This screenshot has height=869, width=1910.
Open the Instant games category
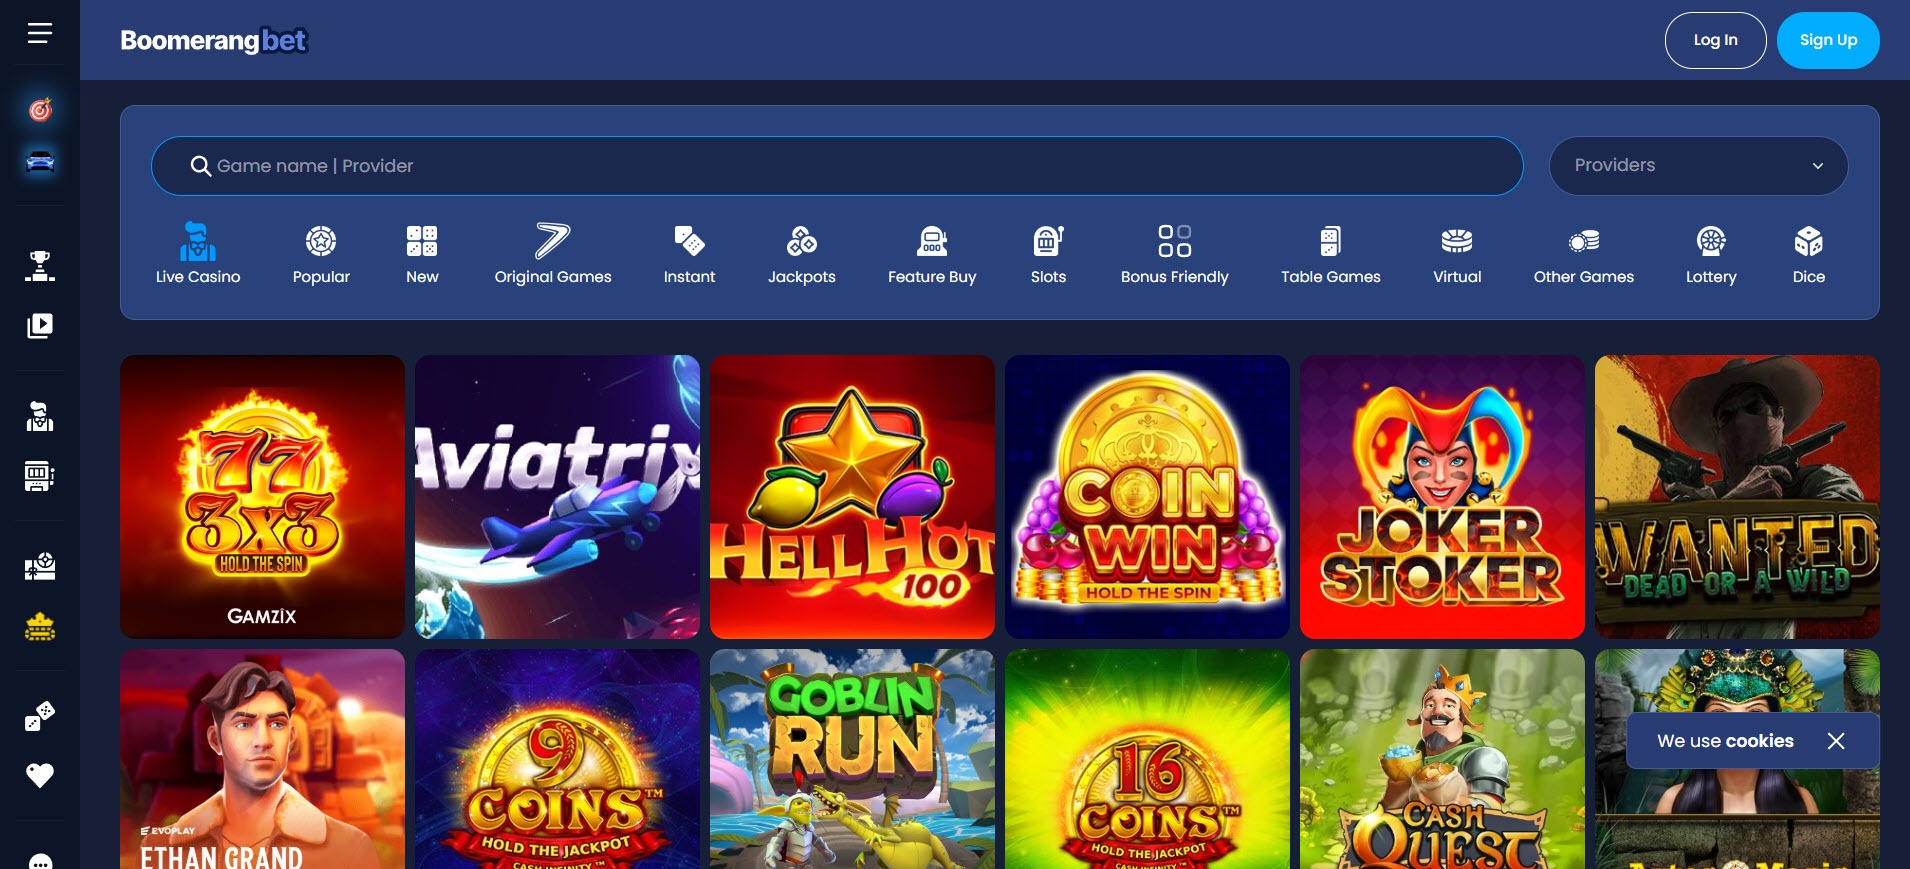coord(689,254)
